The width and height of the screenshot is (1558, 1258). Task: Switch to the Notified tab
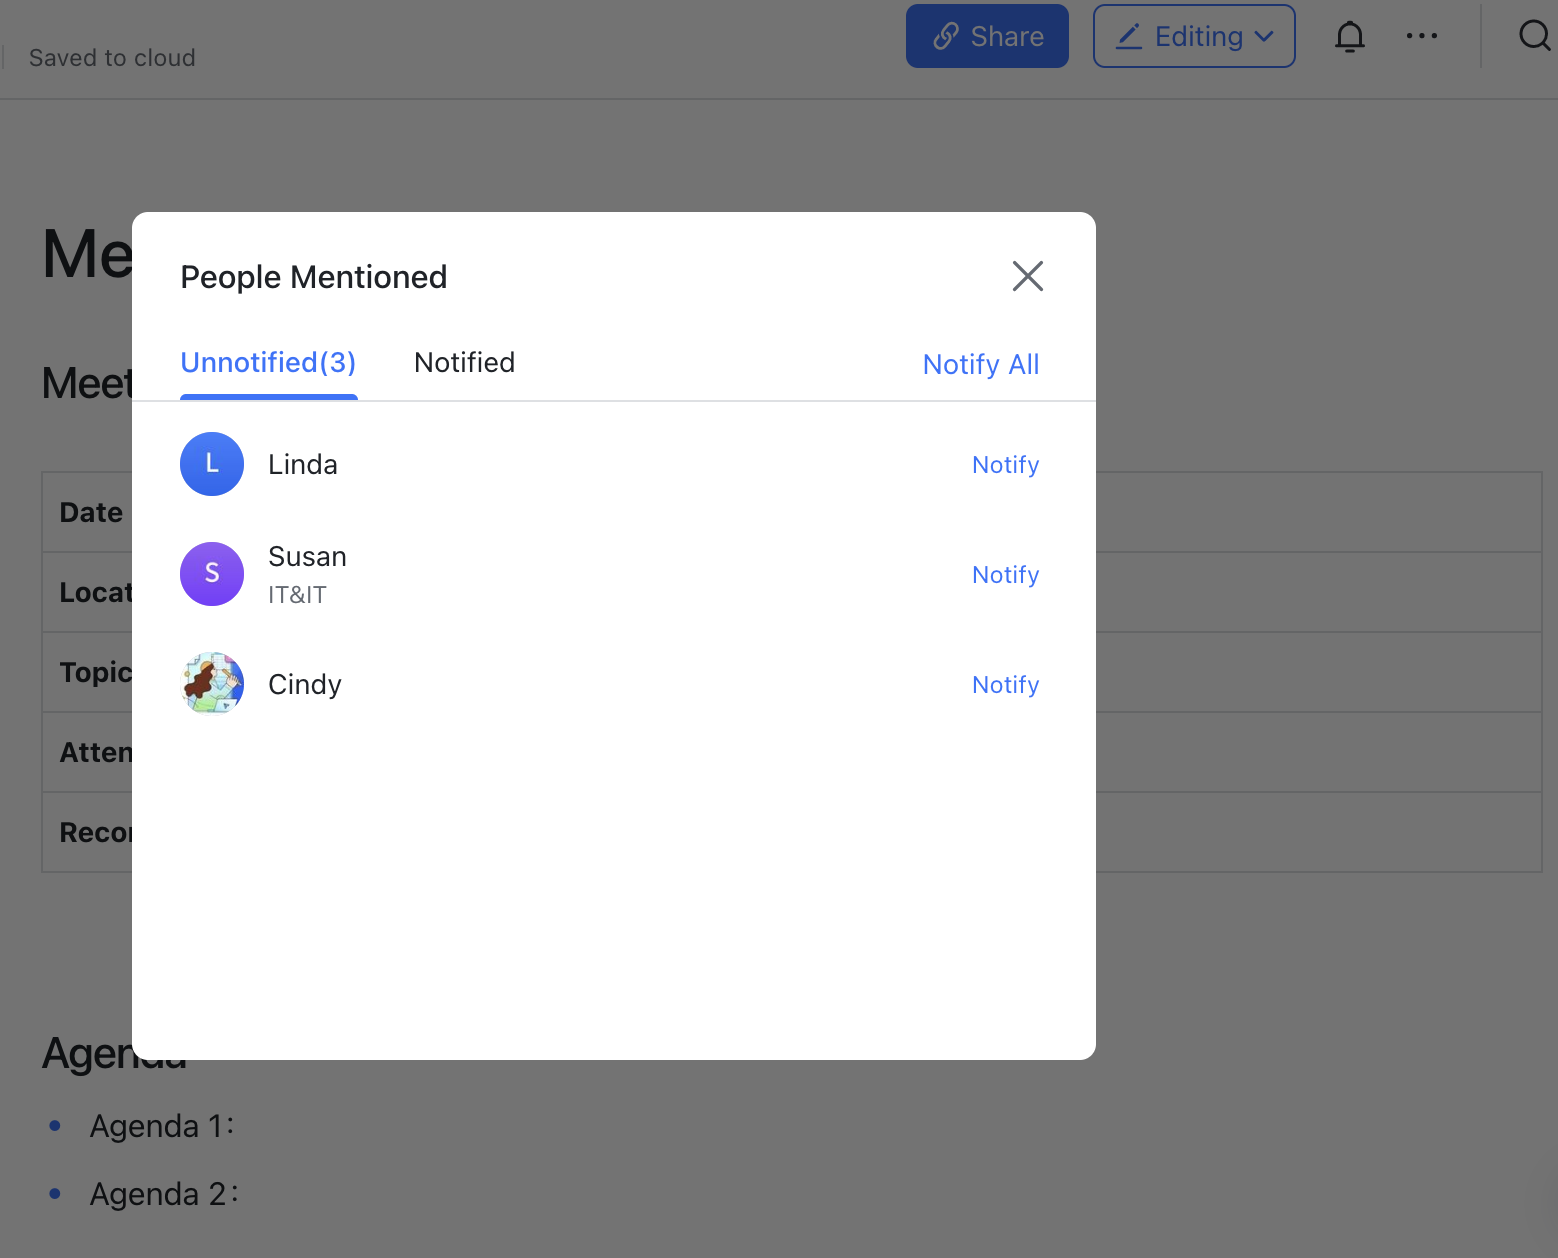tap(464, 363)
